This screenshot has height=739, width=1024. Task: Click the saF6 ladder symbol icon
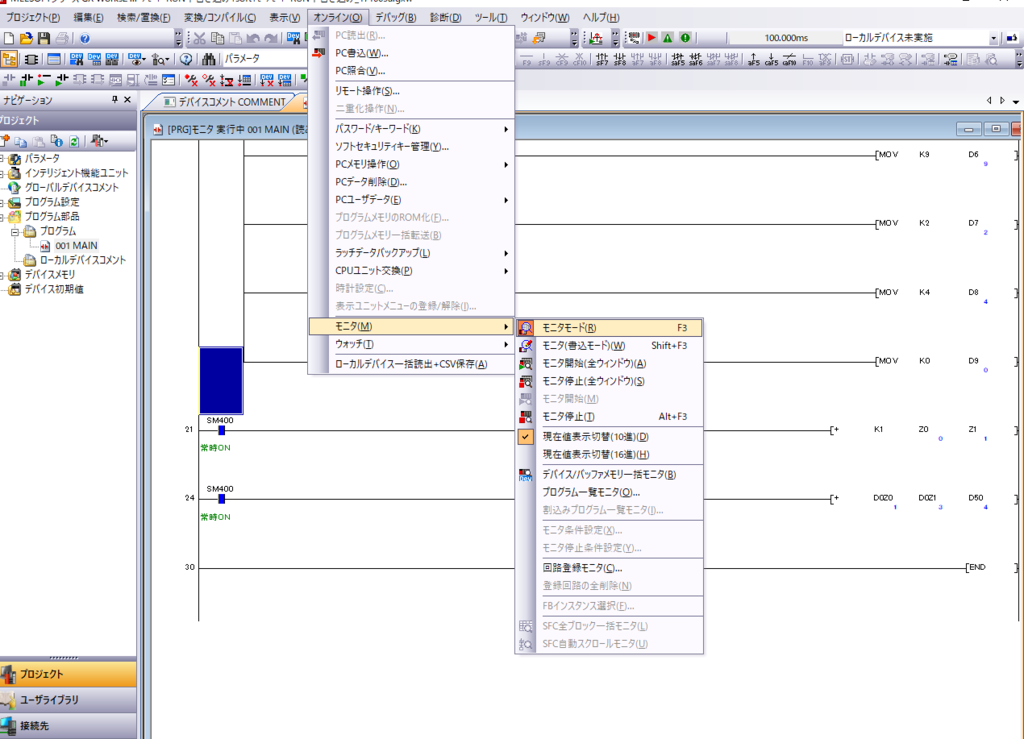(x=696, y=60)
